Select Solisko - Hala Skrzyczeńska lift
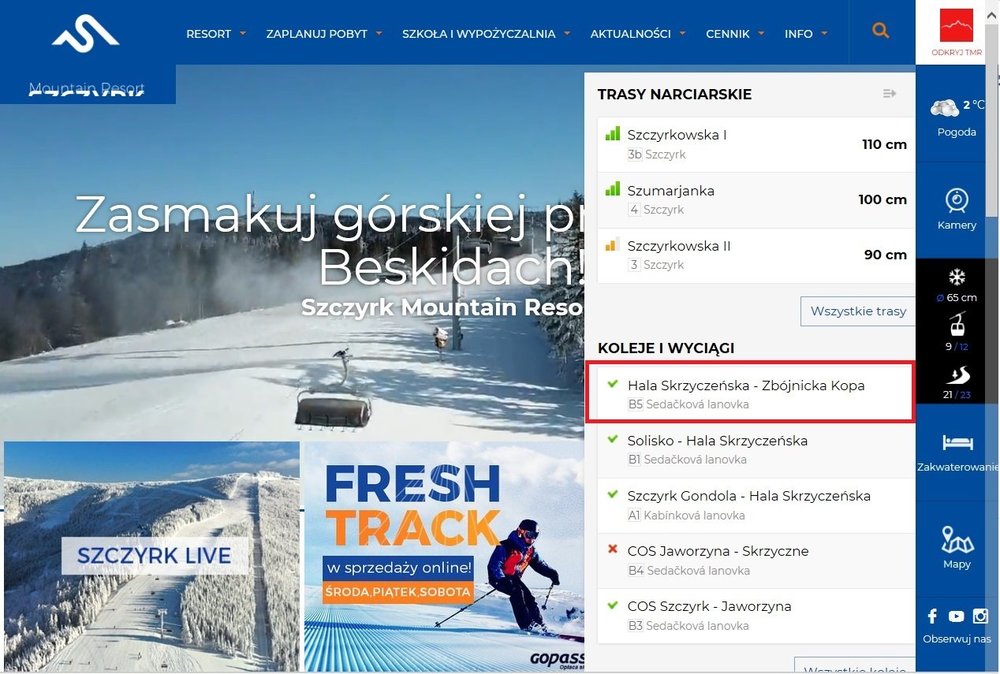Viewport: 1000px width, 674px height. 756,450
